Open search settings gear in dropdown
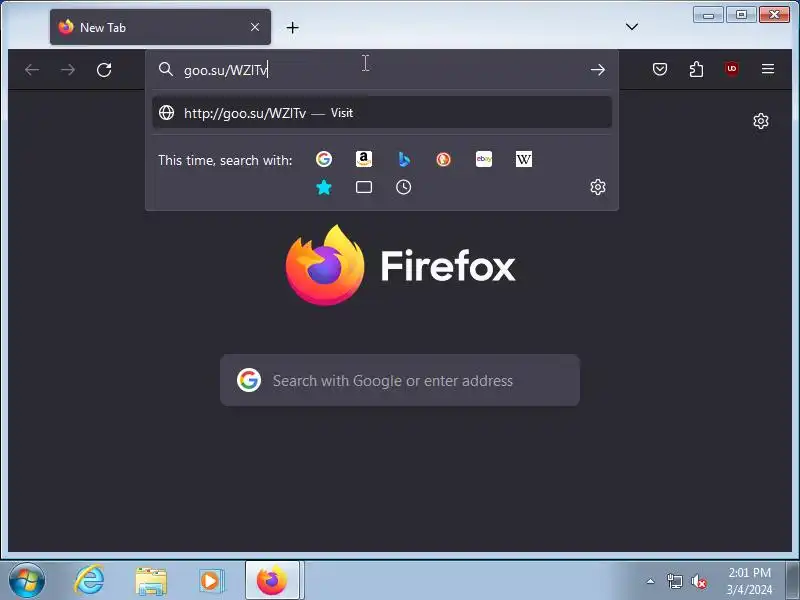 [598, 187]
